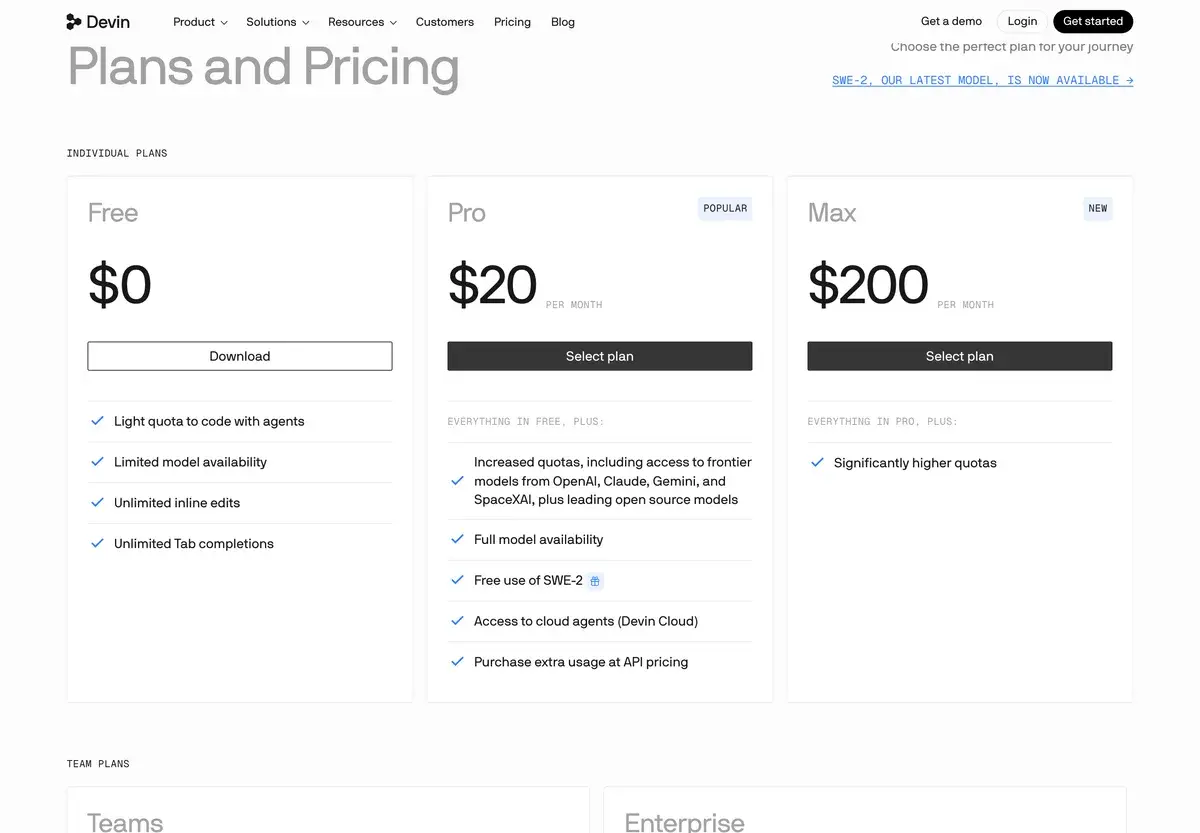This screenshot has width=1200, height=833.
Task: Click the 'Unlimited Tab completions' text
Action: [x=194, y=544]
